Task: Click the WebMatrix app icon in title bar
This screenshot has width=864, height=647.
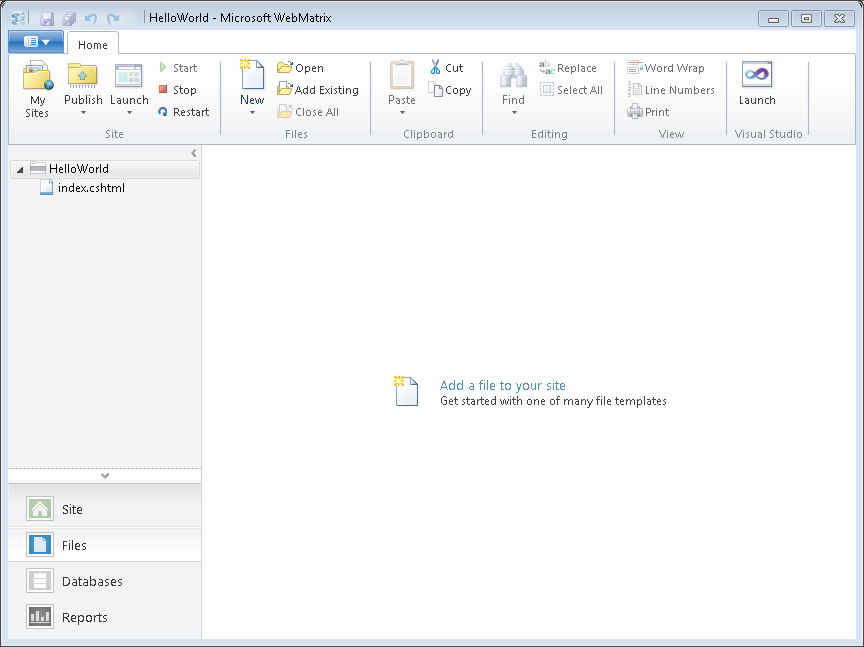Action: point(18,18)
